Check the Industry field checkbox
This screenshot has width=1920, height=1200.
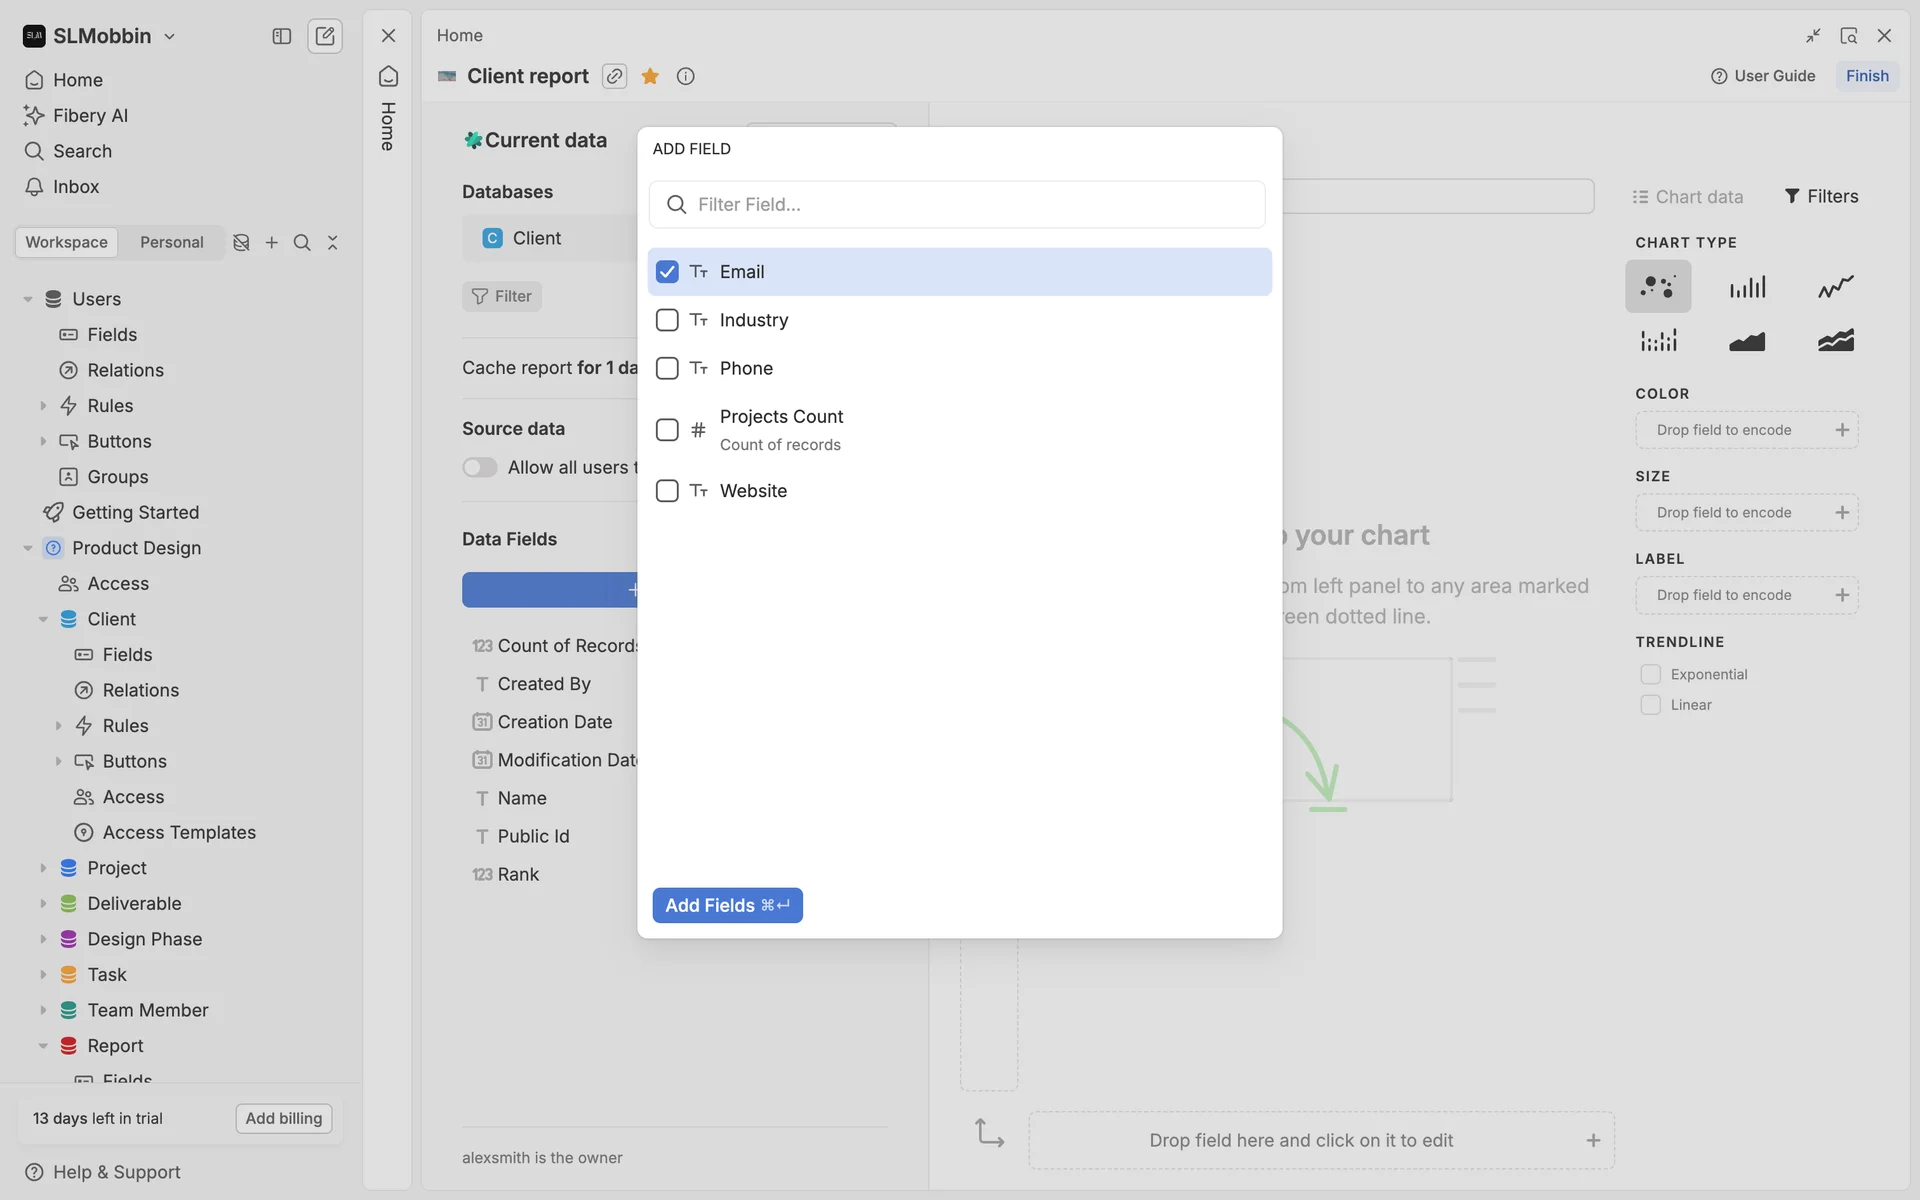[667, 320]
